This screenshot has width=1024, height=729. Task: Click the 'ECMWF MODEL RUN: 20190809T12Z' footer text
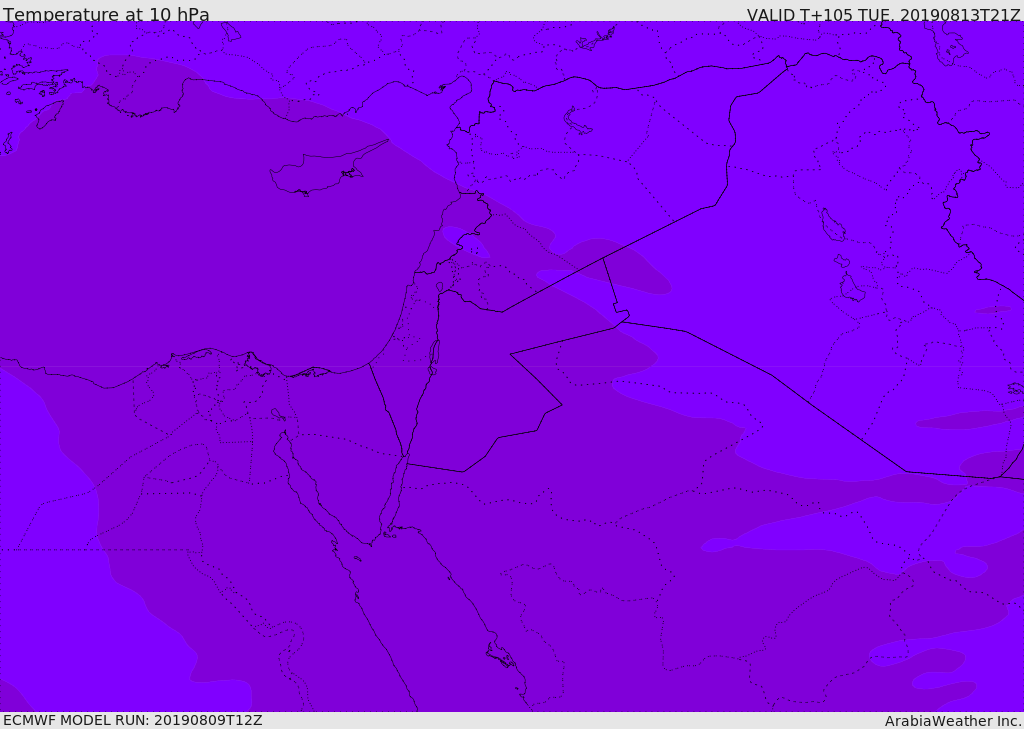click(133, 720)
